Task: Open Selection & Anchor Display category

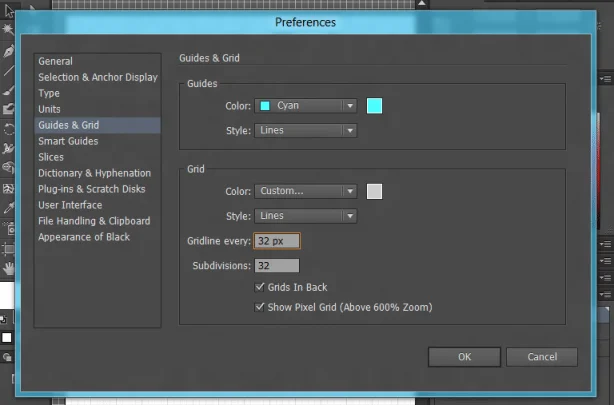Action: [98, 77]
